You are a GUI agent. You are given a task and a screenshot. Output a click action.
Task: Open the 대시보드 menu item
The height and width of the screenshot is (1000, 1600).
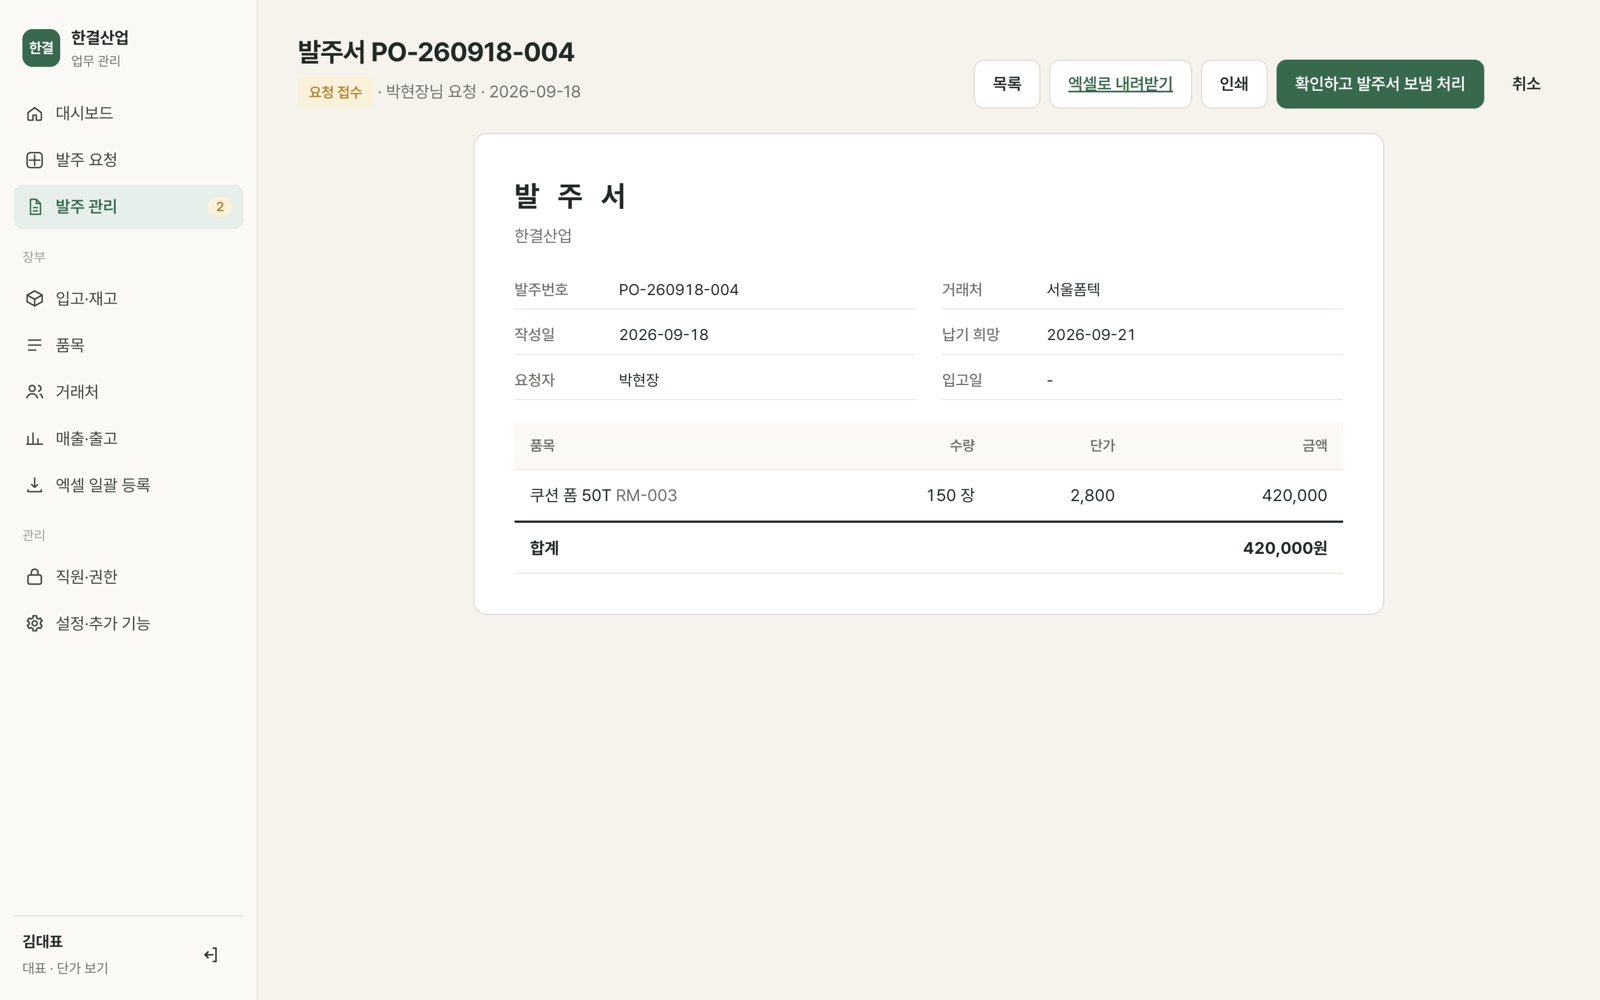[x=128, y=113]
